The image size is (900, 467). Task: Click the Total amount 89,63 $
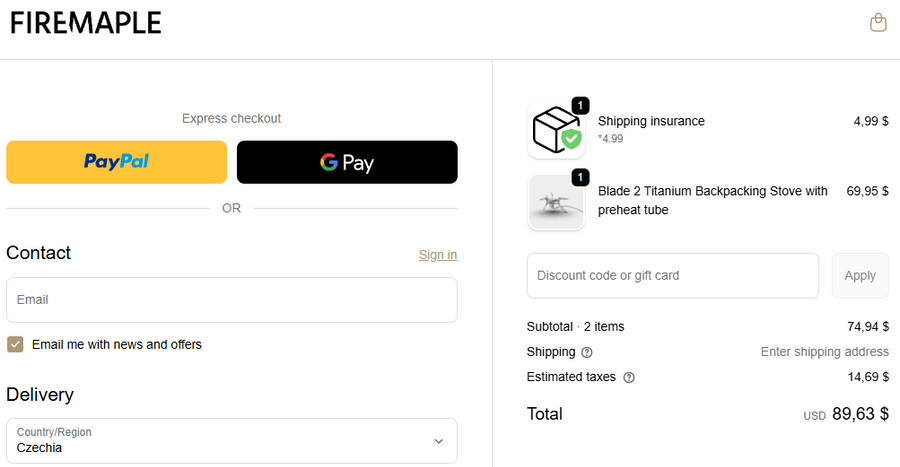click(860, 414)
